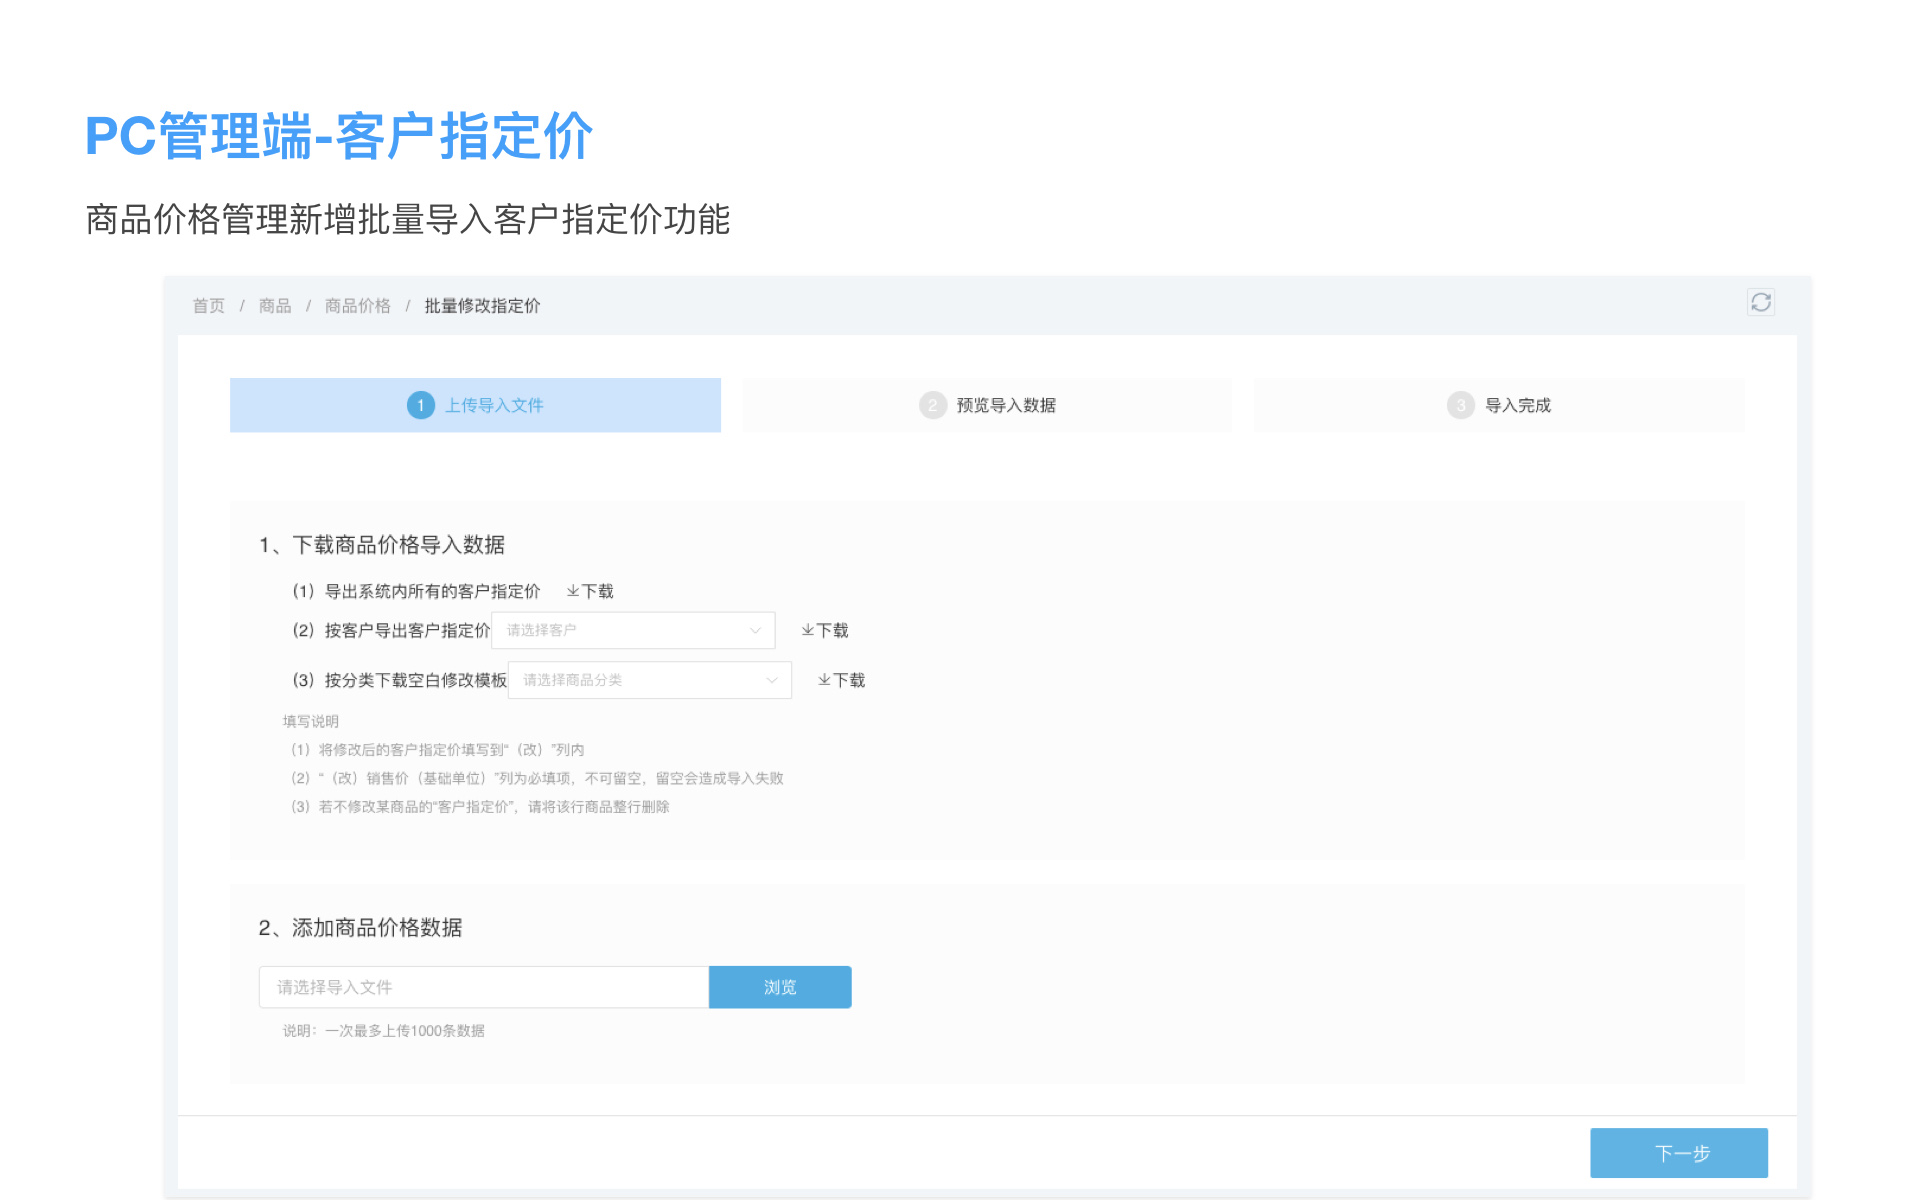
Task: Go to 首页 in breadcrumb
Action: [x=208, y=306]
